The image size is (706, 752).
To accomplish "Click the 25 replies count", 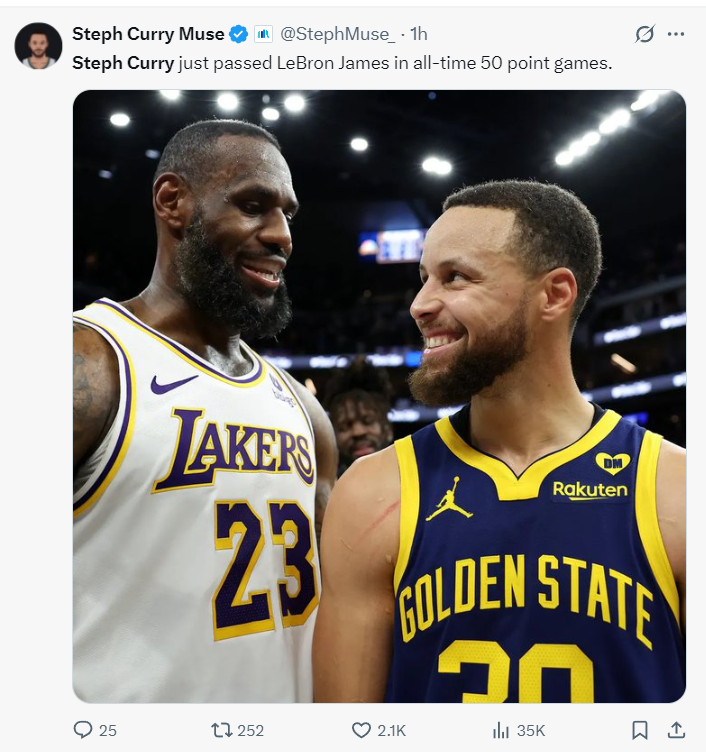I will coord(107,730).
